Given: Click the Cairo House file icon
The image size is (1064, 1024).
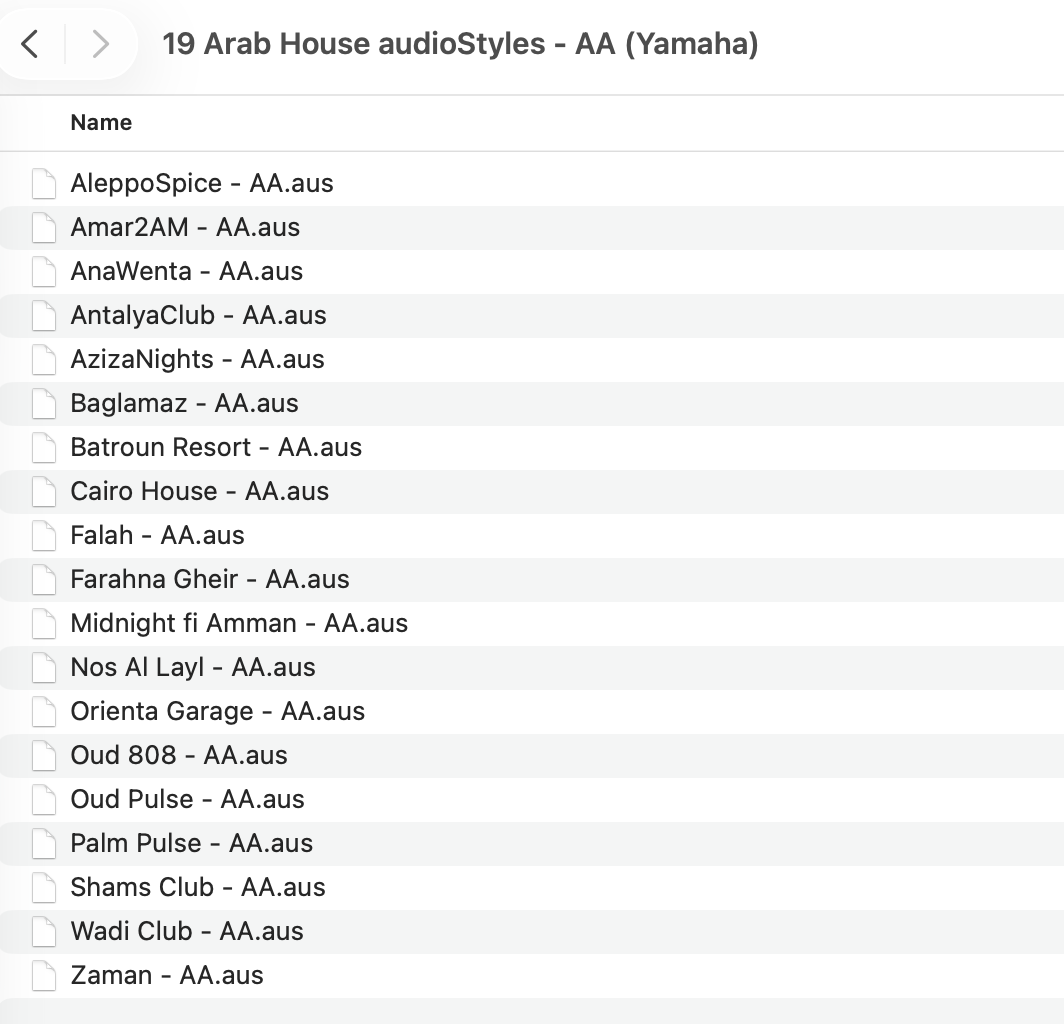Looking at the screenshot, I should [43, 492].
